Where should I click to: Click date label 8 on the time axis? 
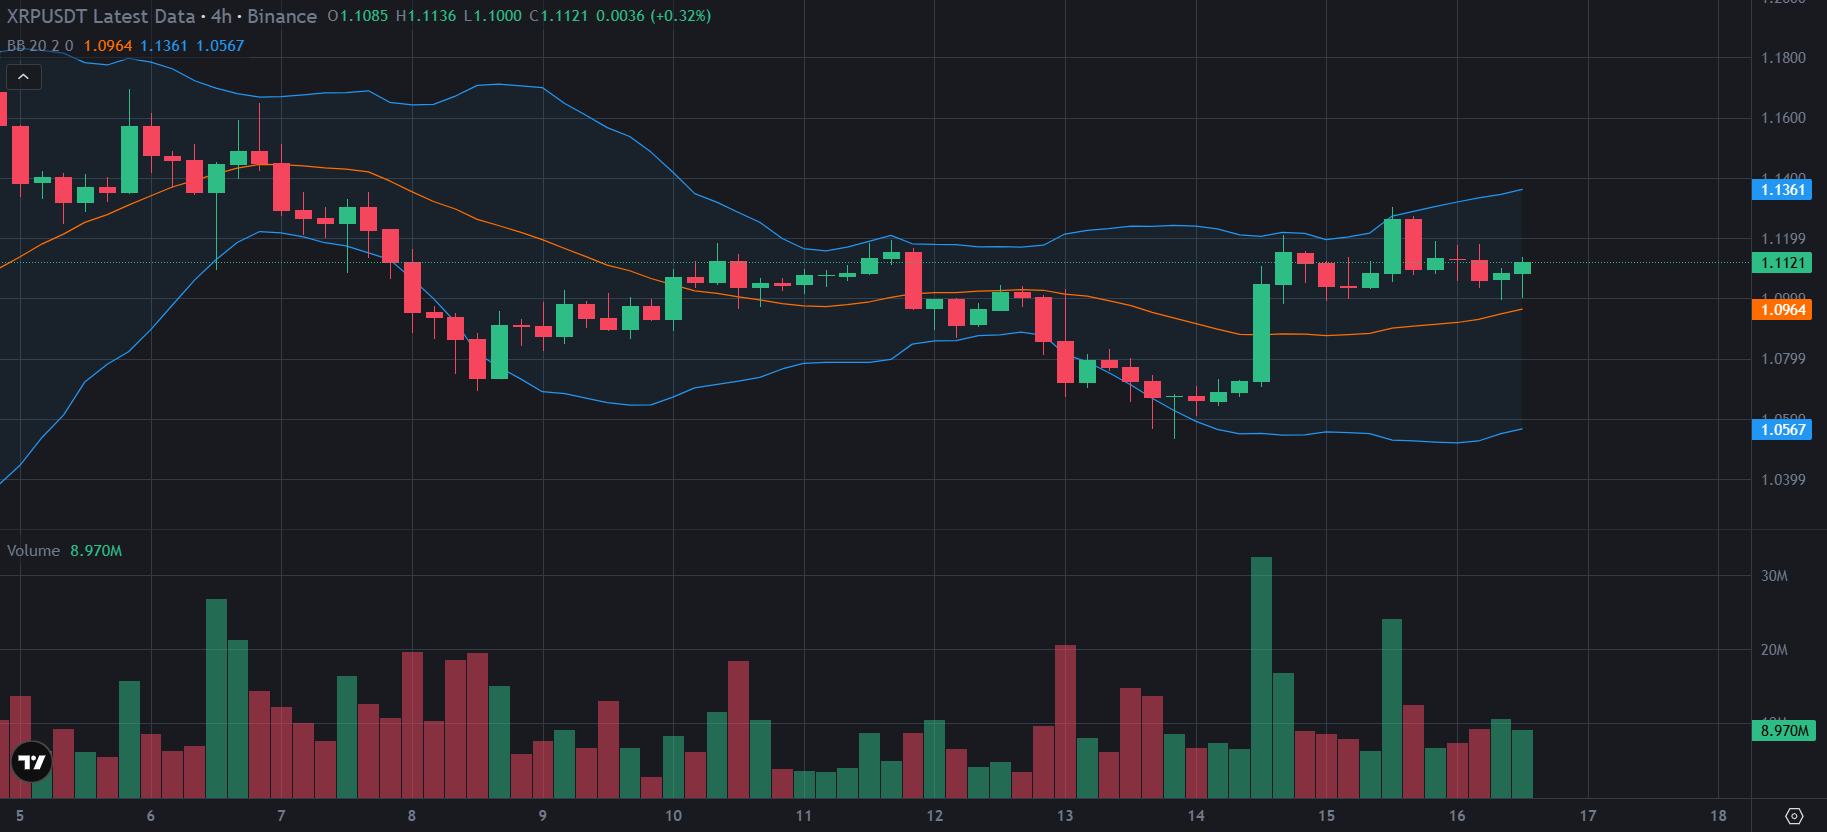click(x=412, y=816)
